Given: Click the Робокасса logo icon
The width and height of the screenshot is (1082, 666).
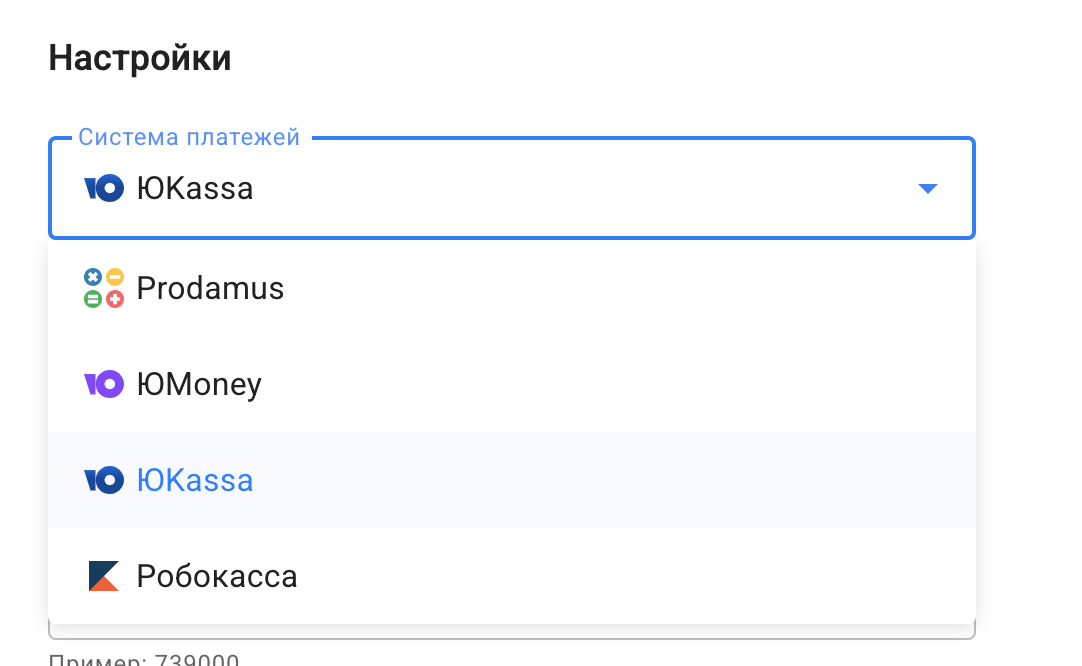Looking at the screenshot, I should pos(104,576).
